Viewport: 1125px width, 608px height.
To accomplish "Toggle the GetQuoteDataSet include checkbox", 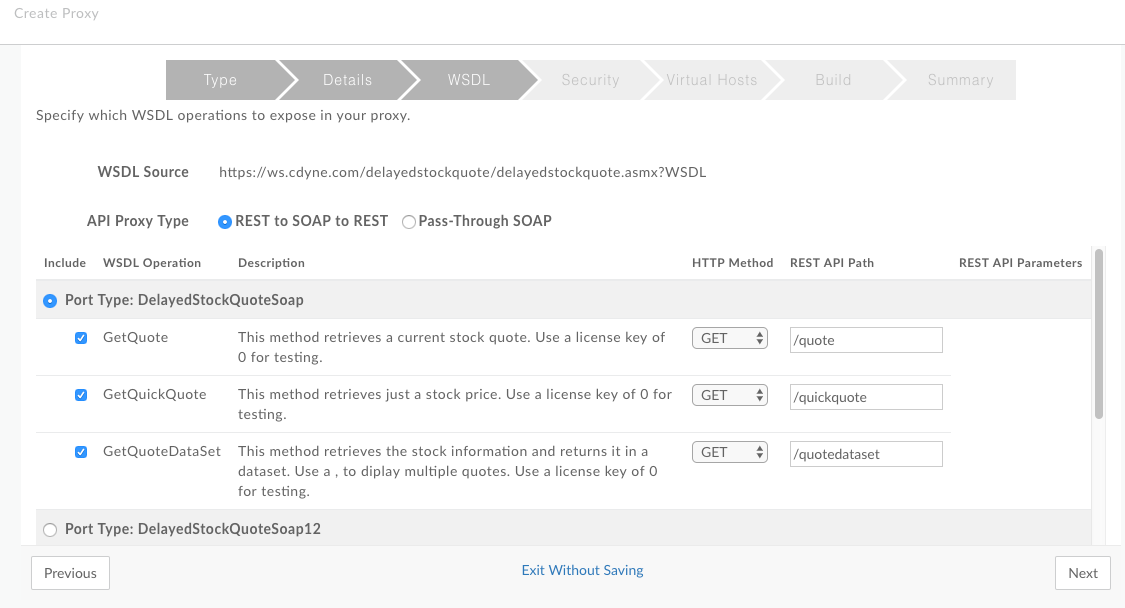I will tap(81, 452).
